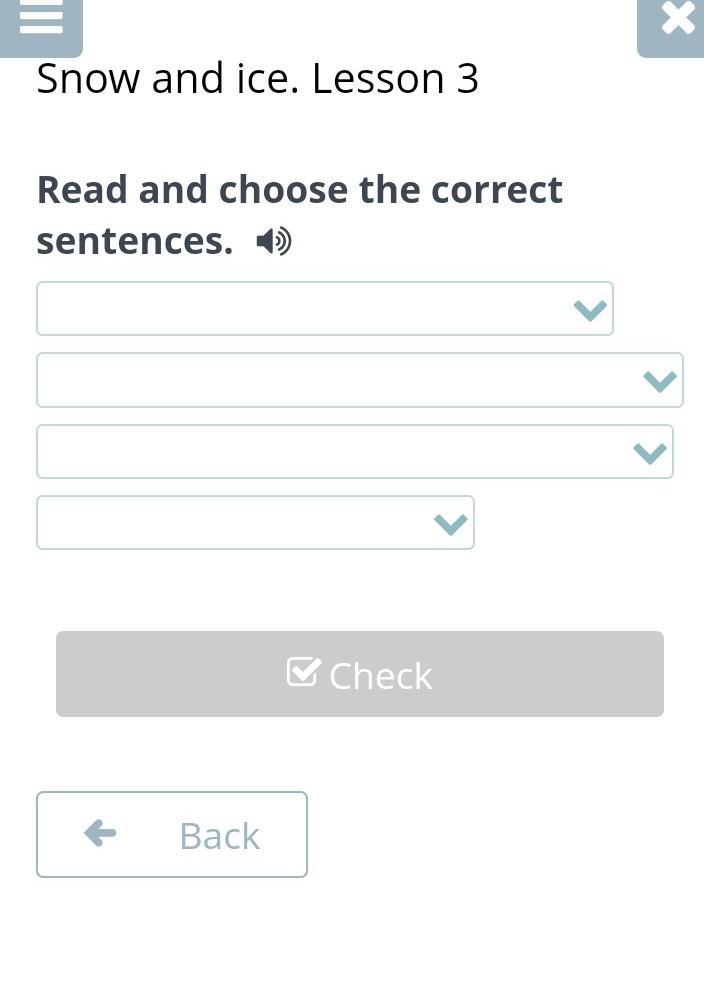Click the word "Back" label text
The width and height of the screenshot is (704, 1005).
pos(219,836)
